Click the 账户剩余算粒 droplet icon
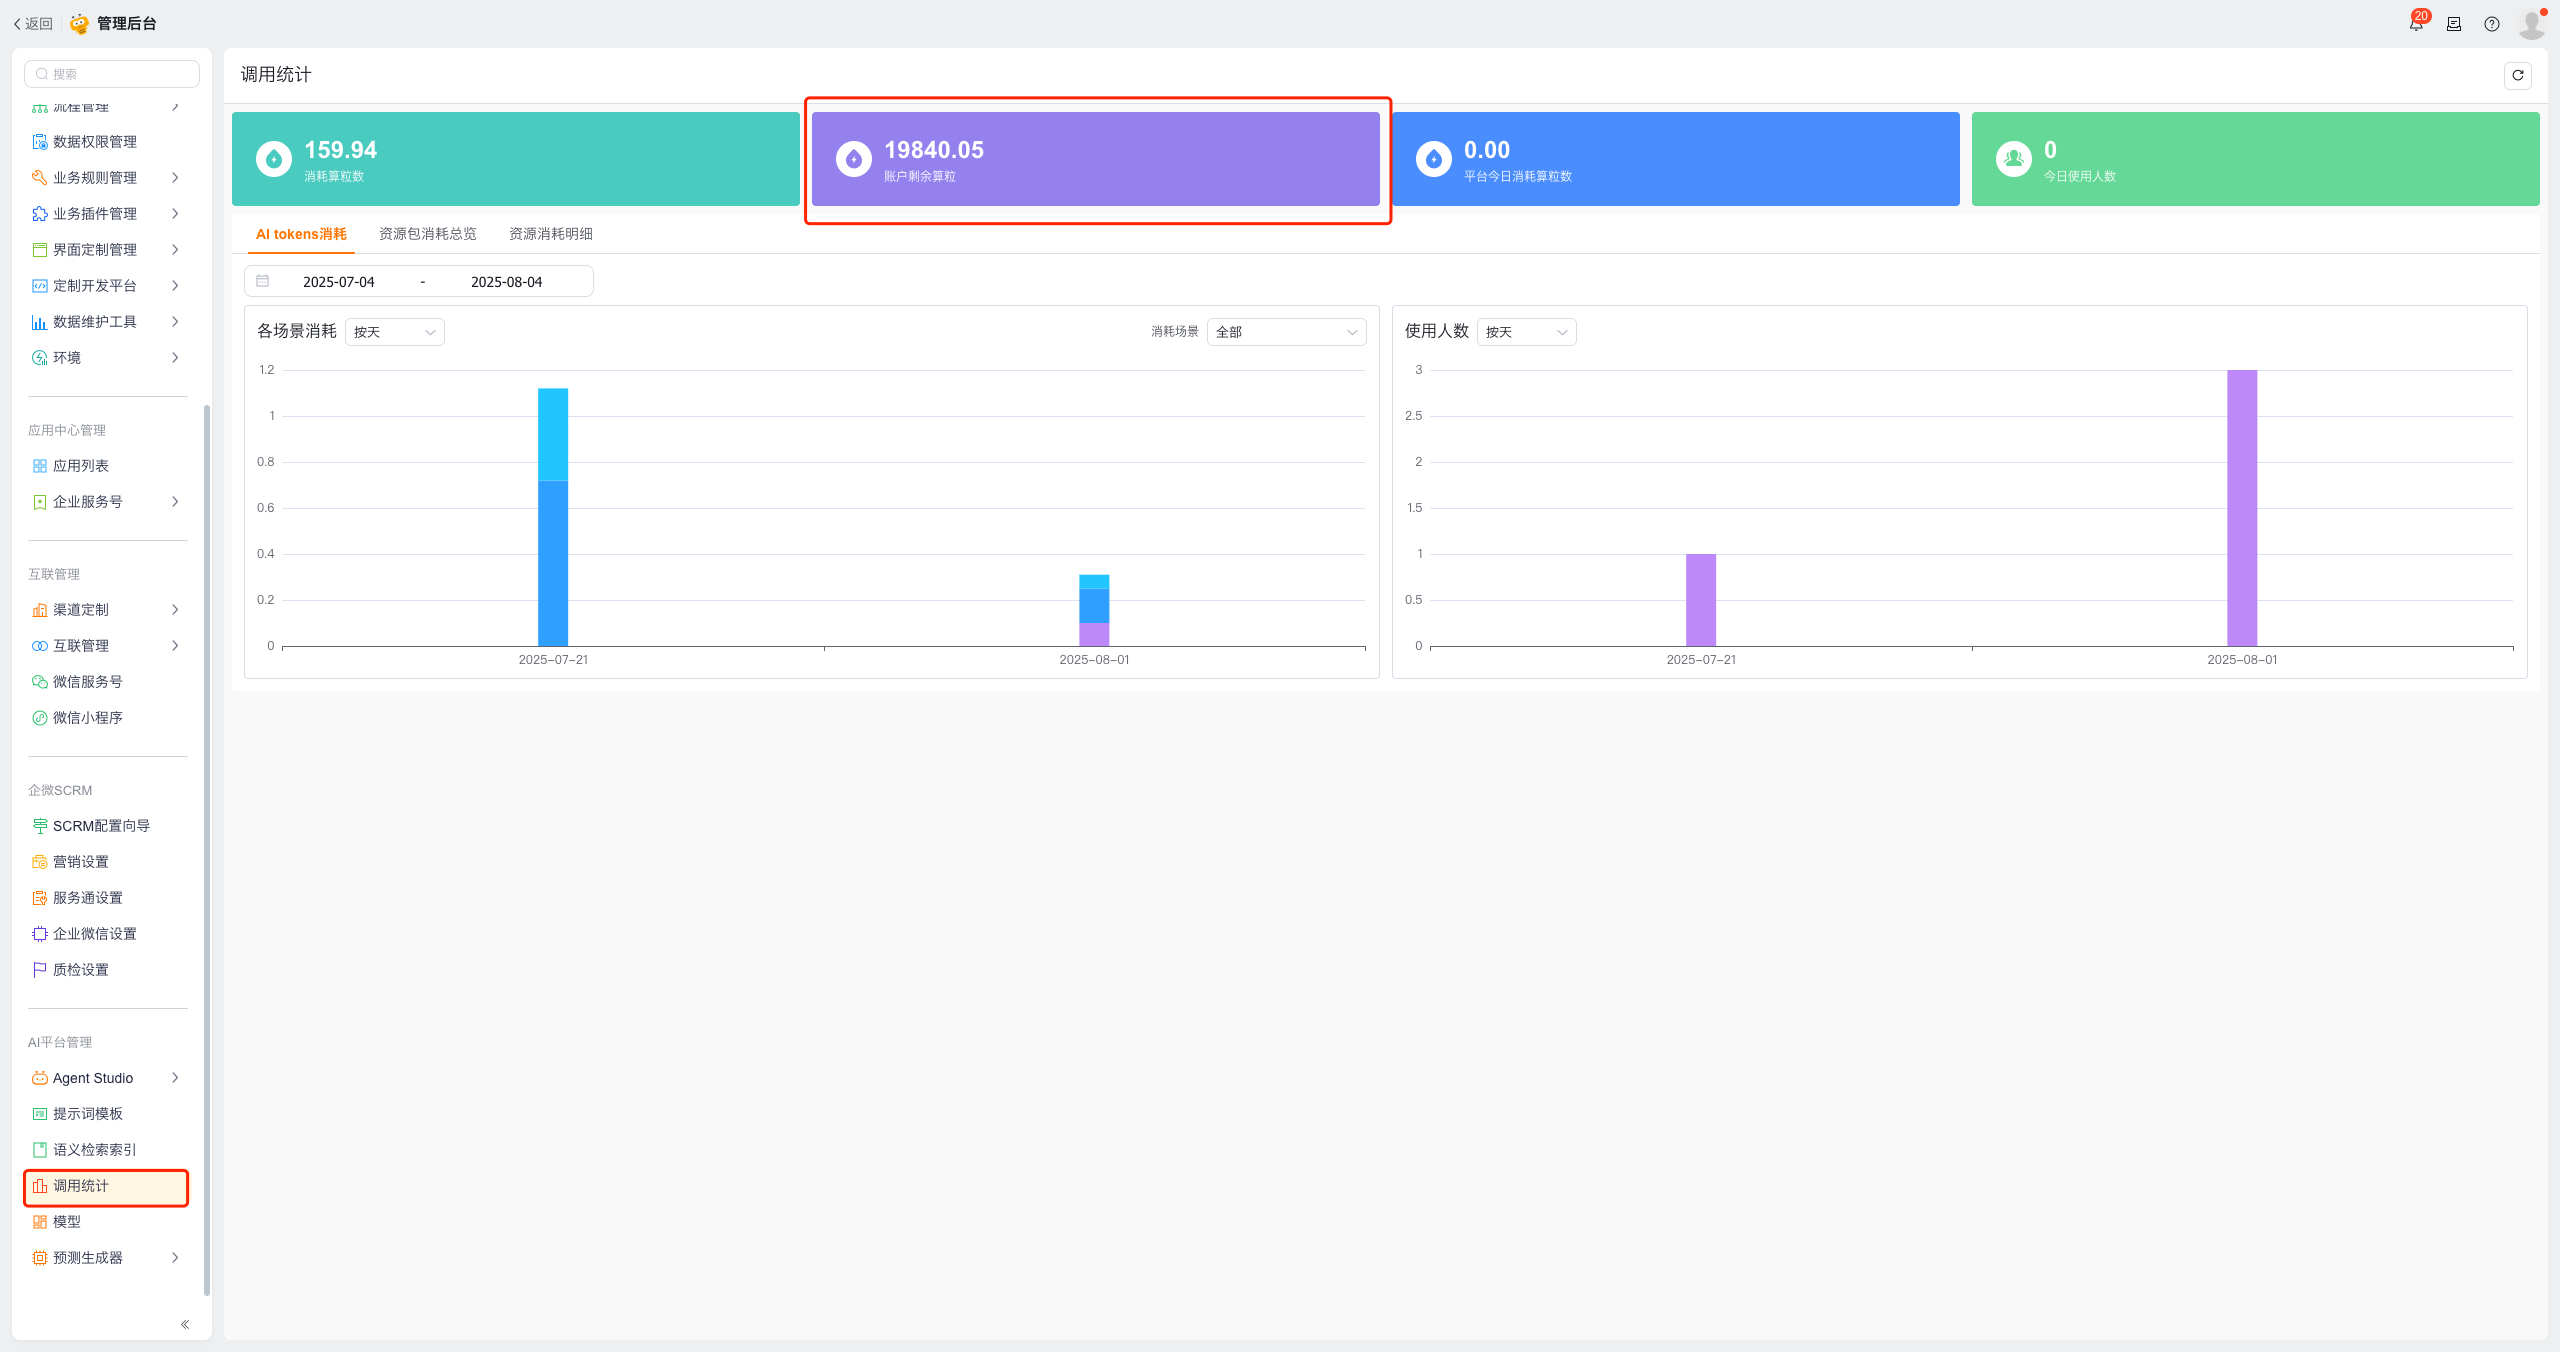 (x=853, y=159)
